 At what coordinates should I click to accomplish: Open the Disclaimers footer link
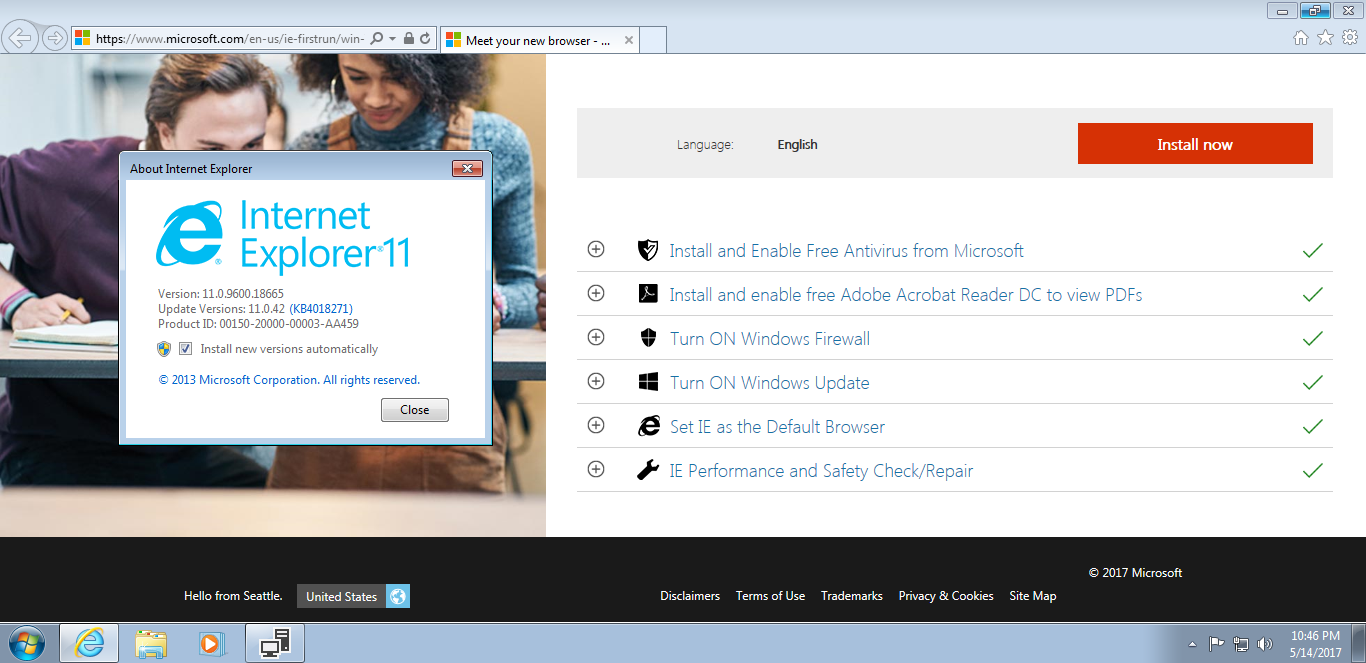tap(690, 596)
